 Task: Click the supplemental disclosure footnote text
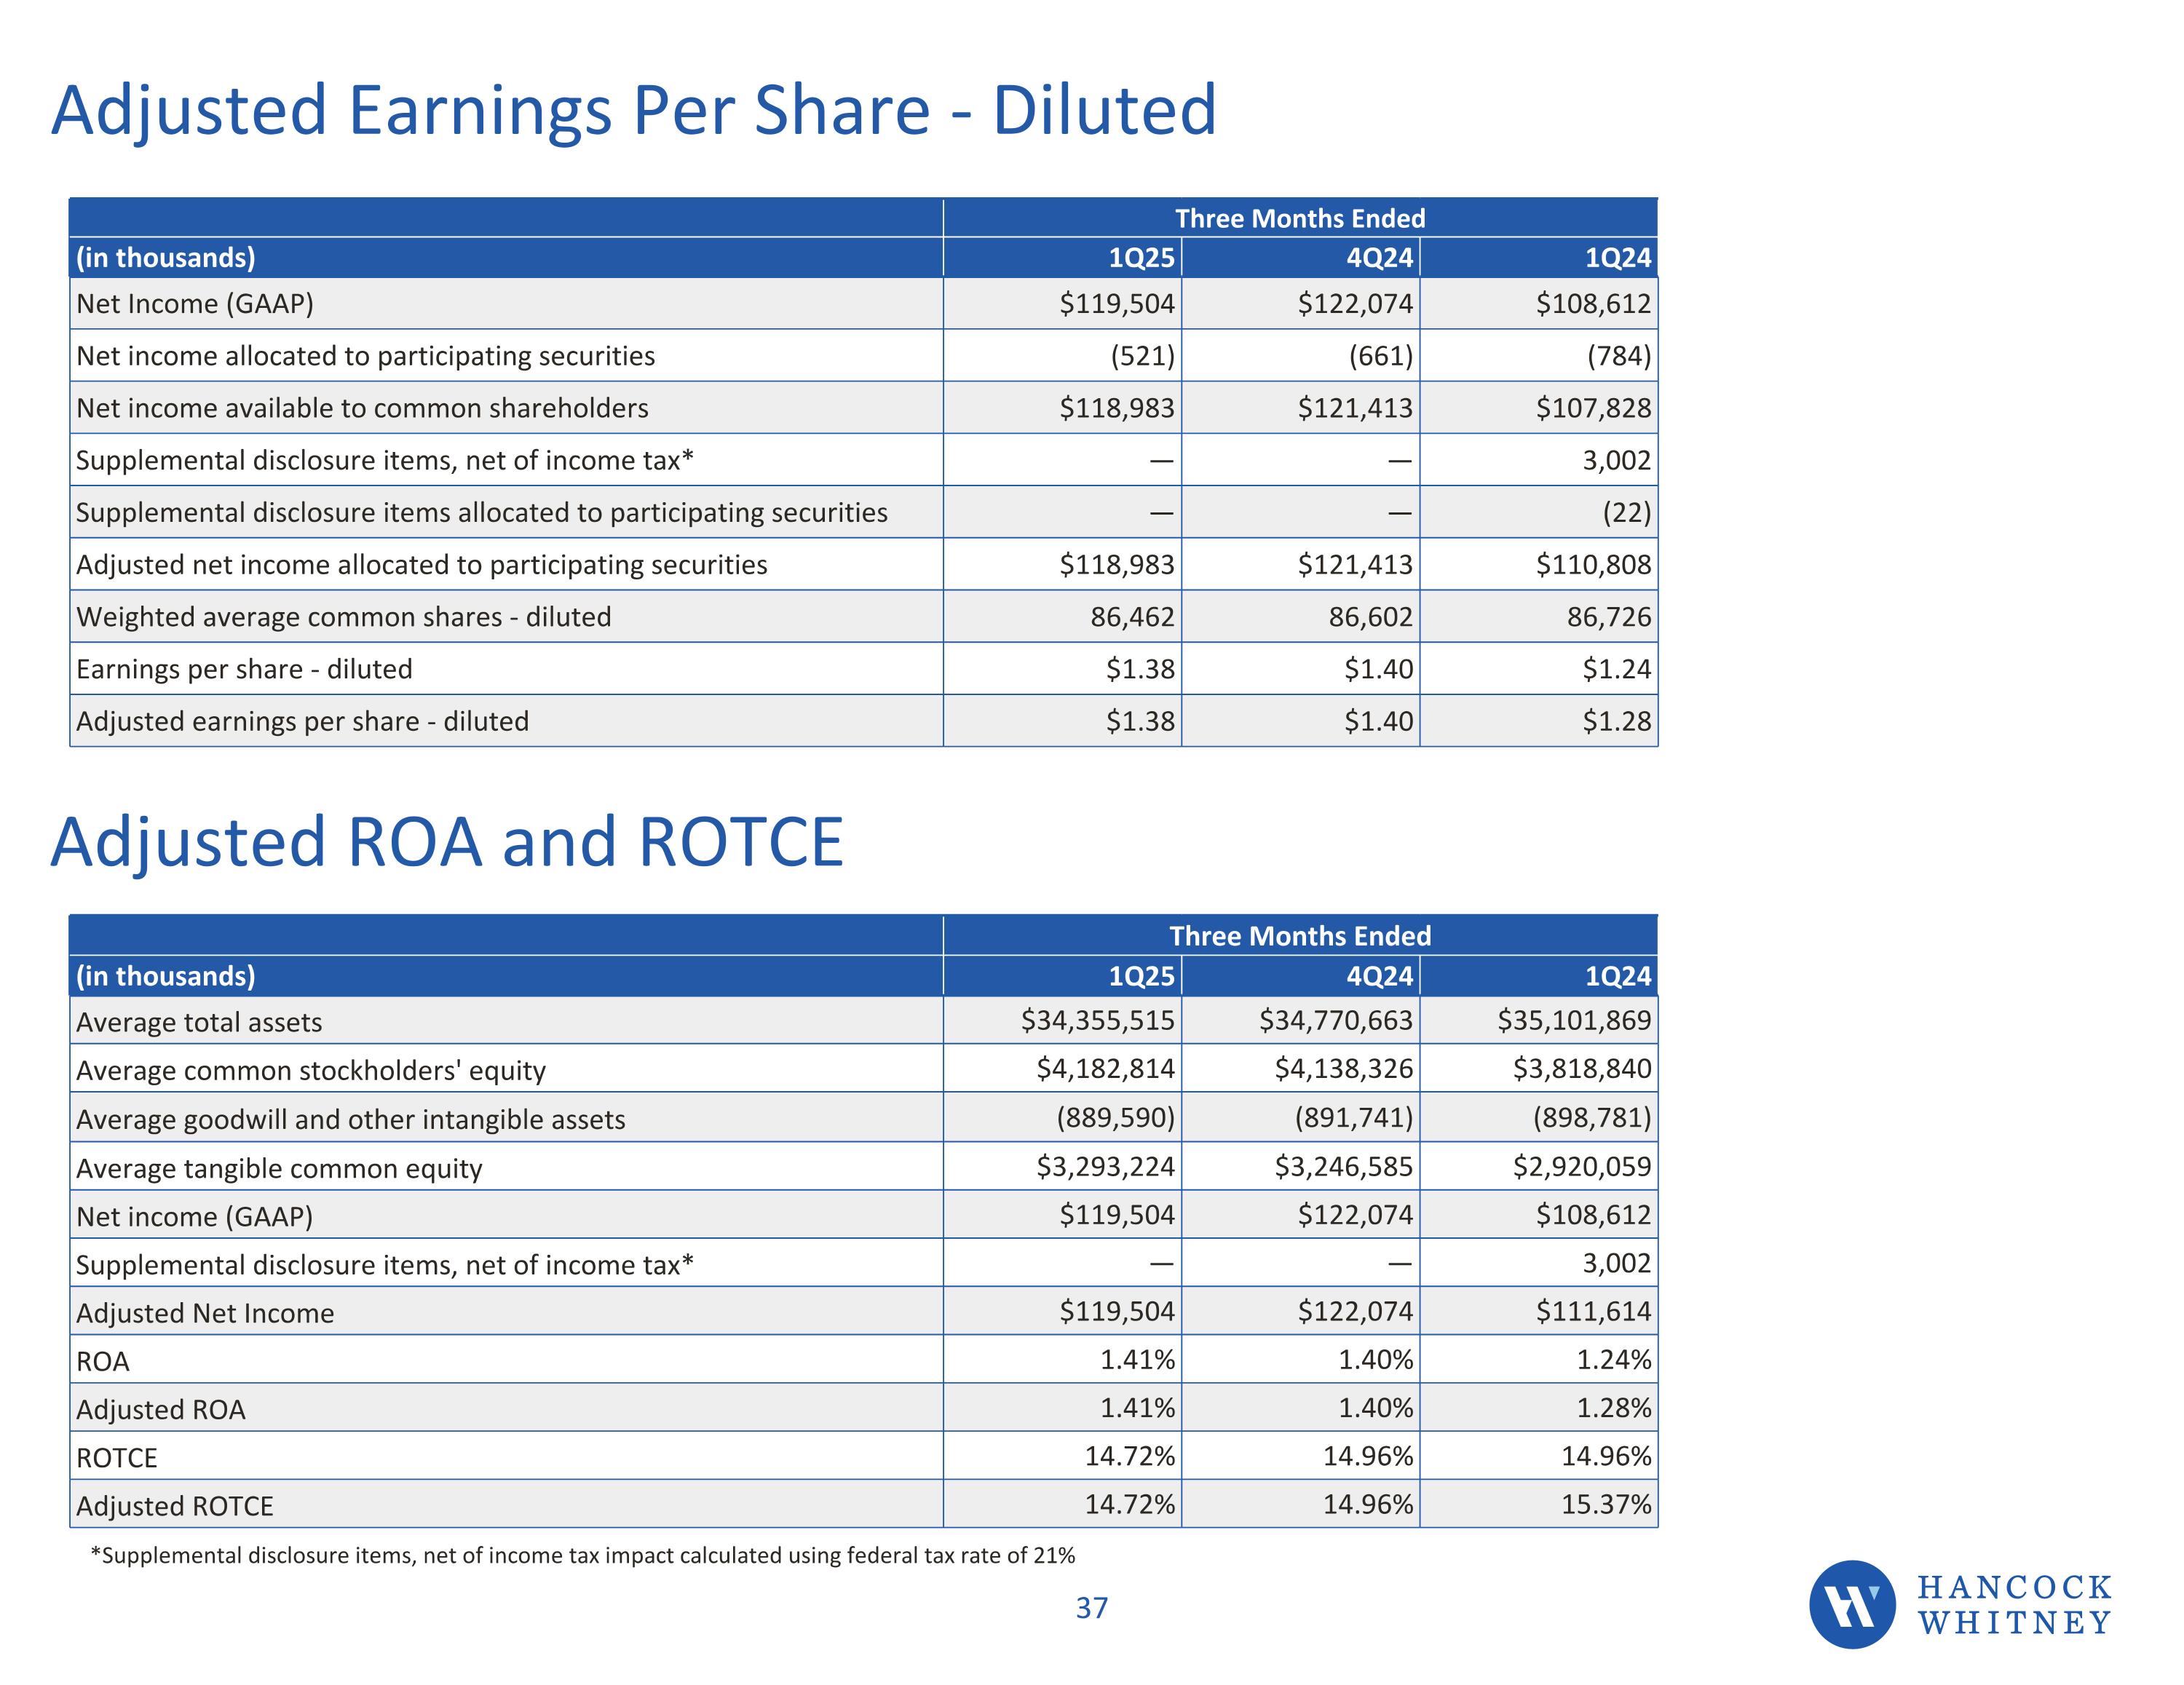(x=582, y=1555)
